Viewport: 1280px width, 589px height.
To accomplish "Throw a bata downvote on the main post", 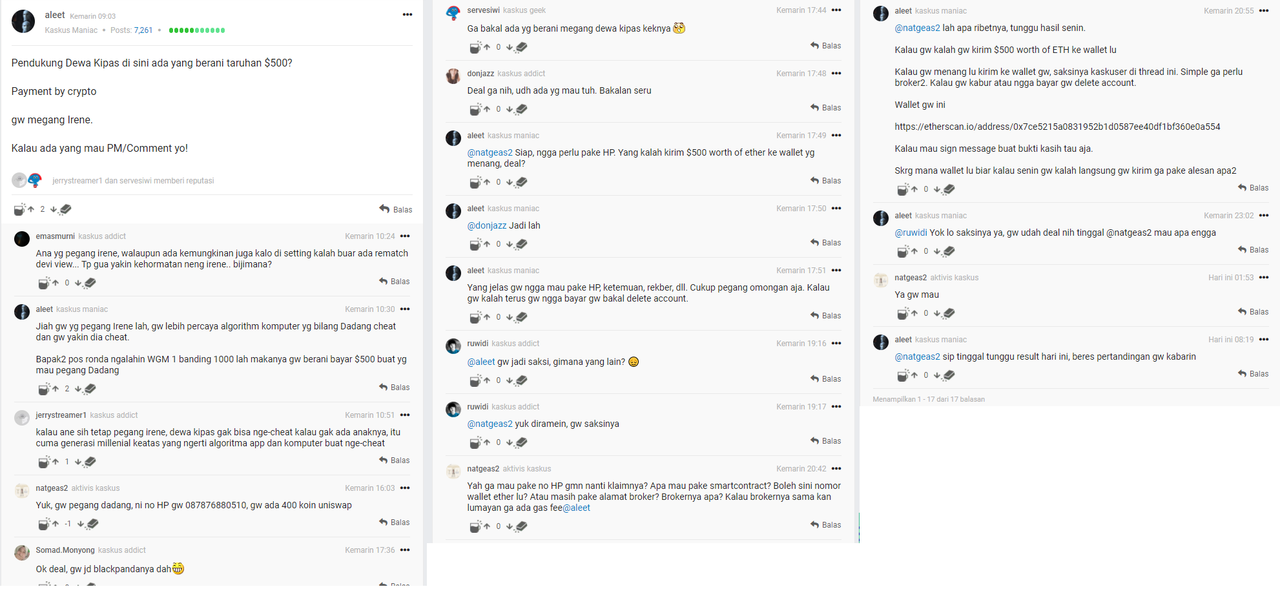I will [63, 209].
